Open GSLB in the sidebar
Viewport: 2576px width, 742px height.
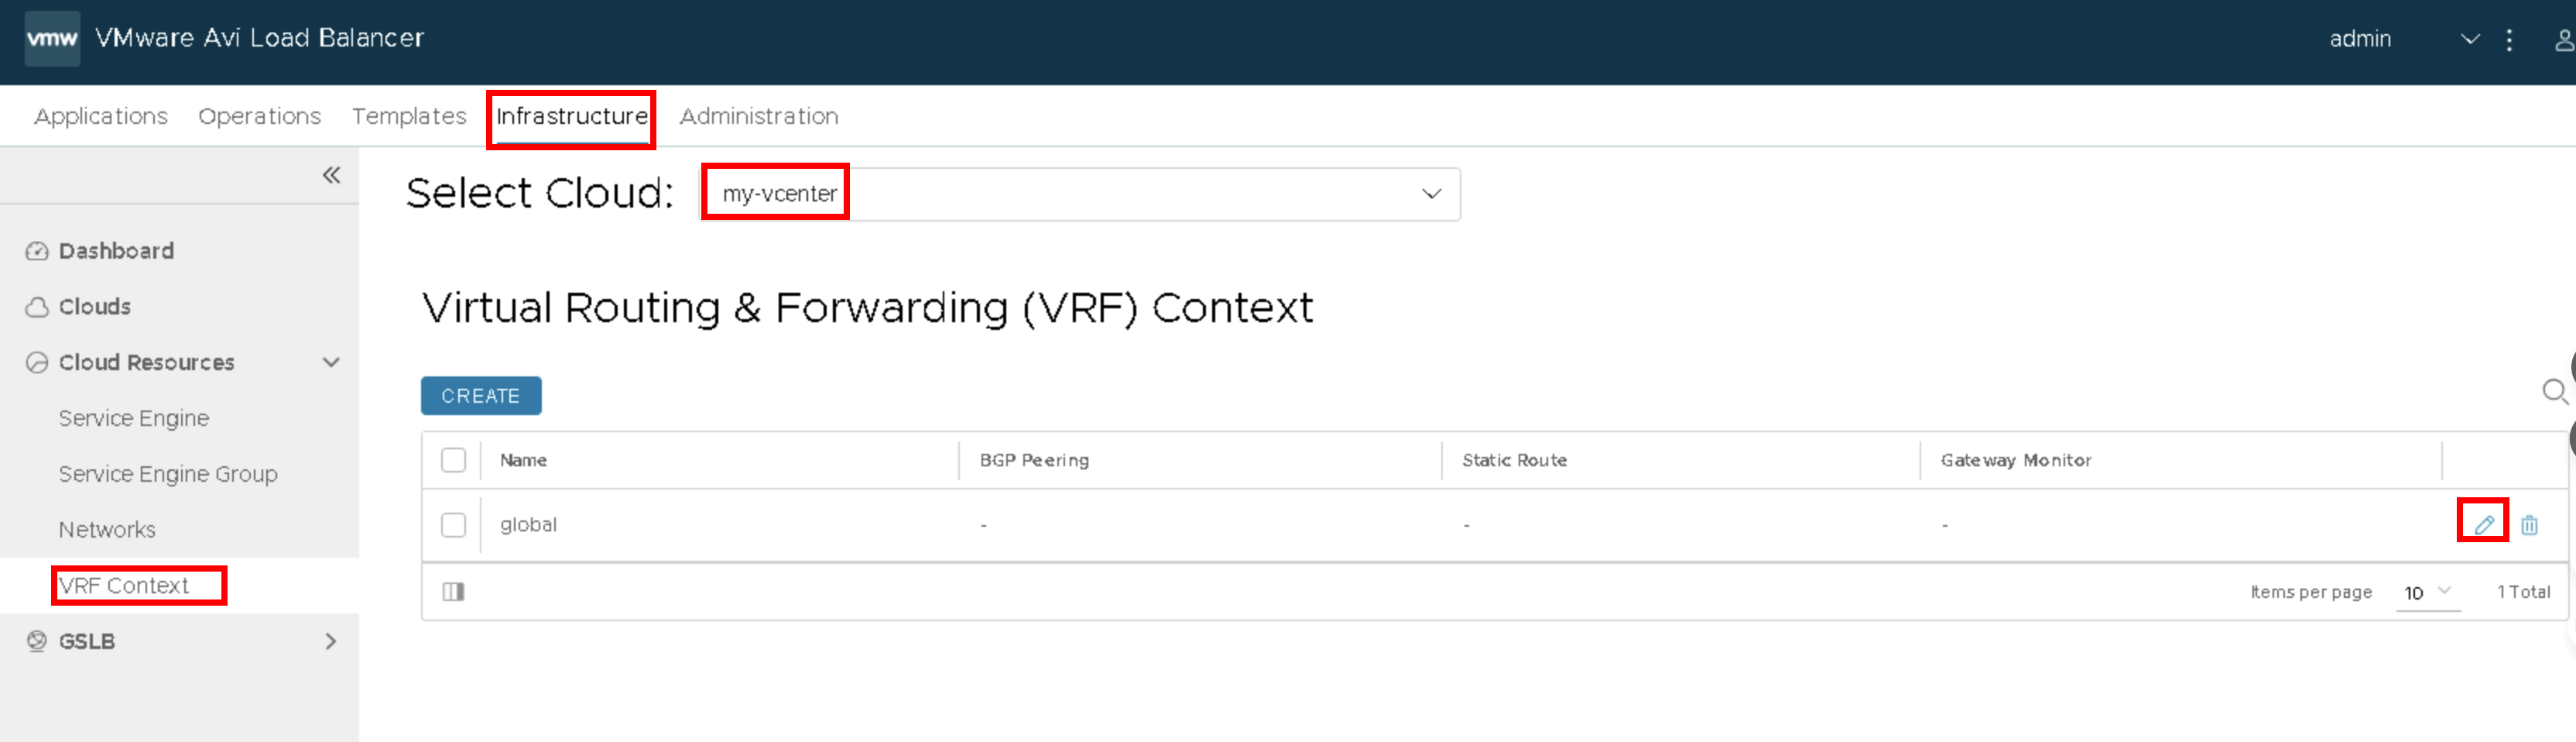tap(87, 641)
